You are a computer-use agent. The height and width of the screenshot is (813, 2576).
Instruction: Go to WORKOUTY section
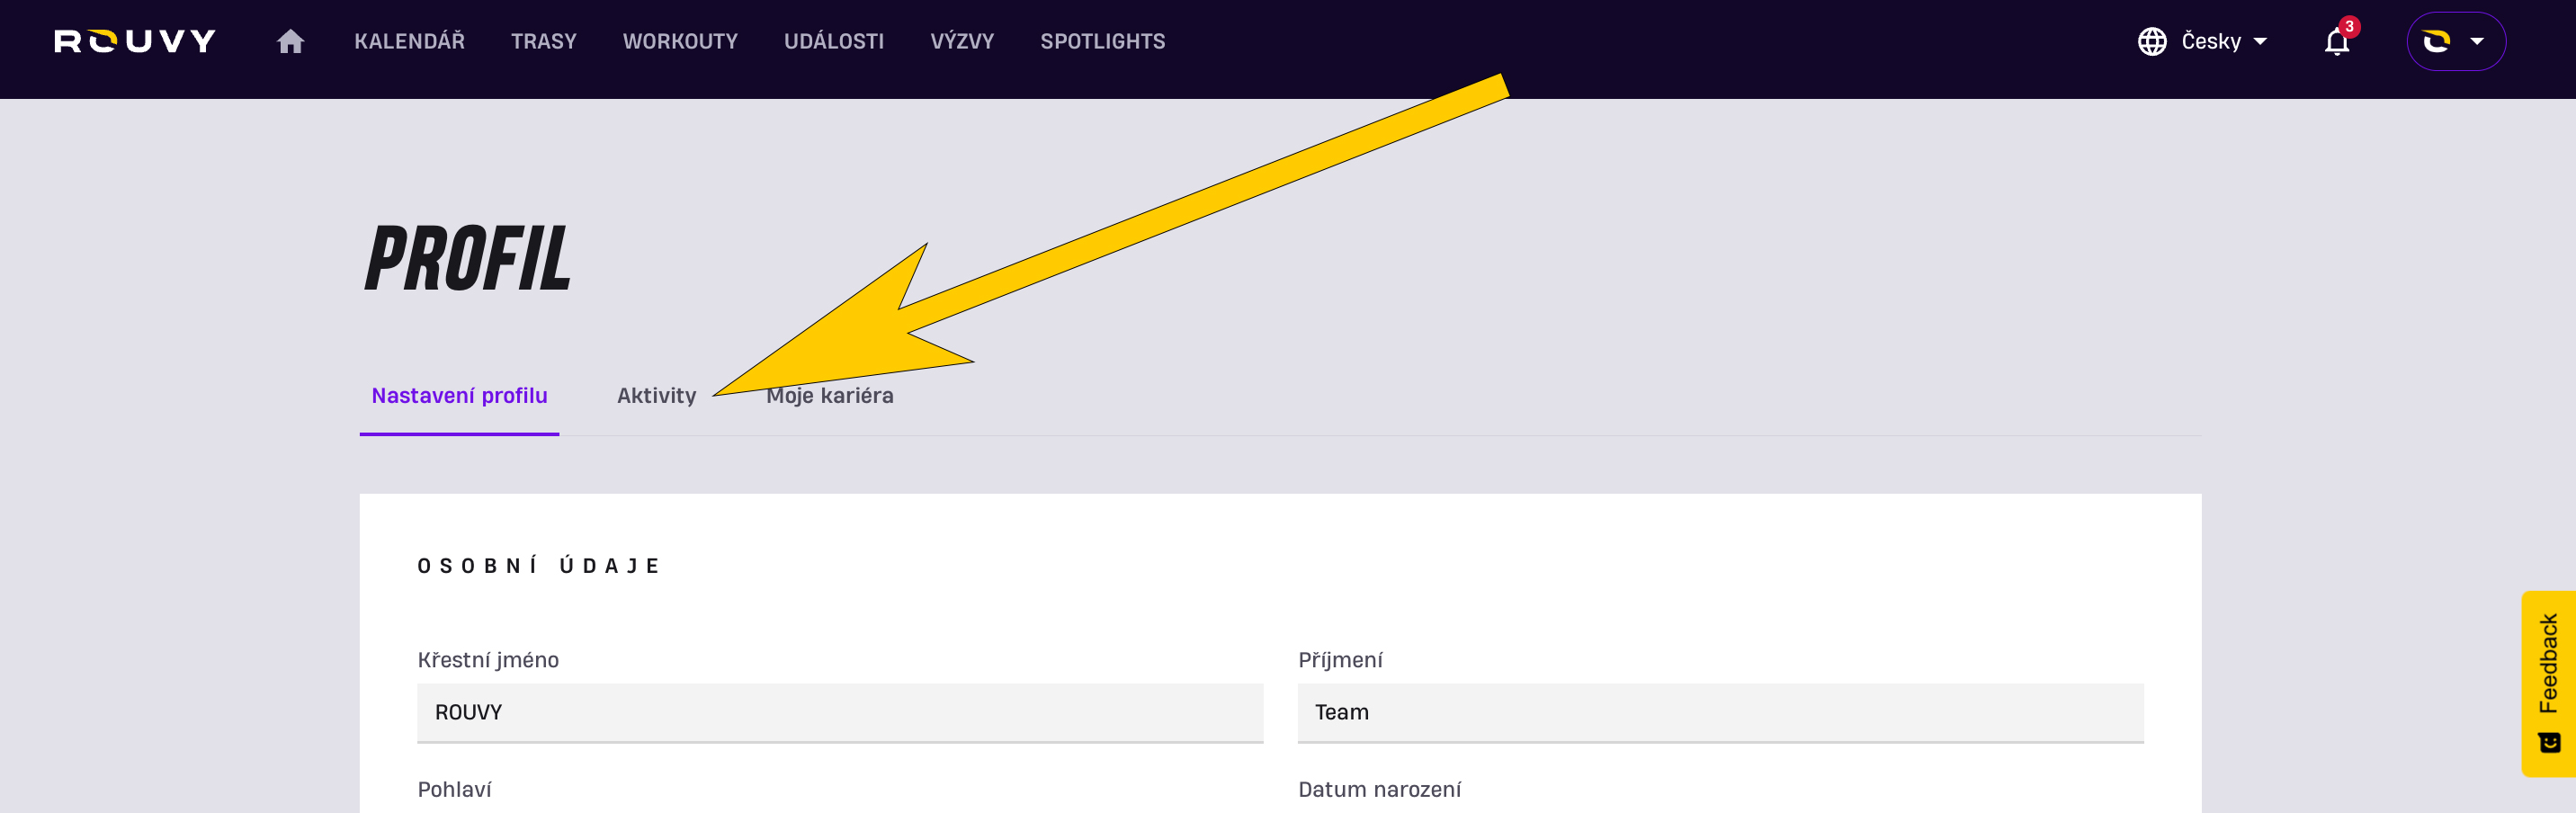click(680, 41)
